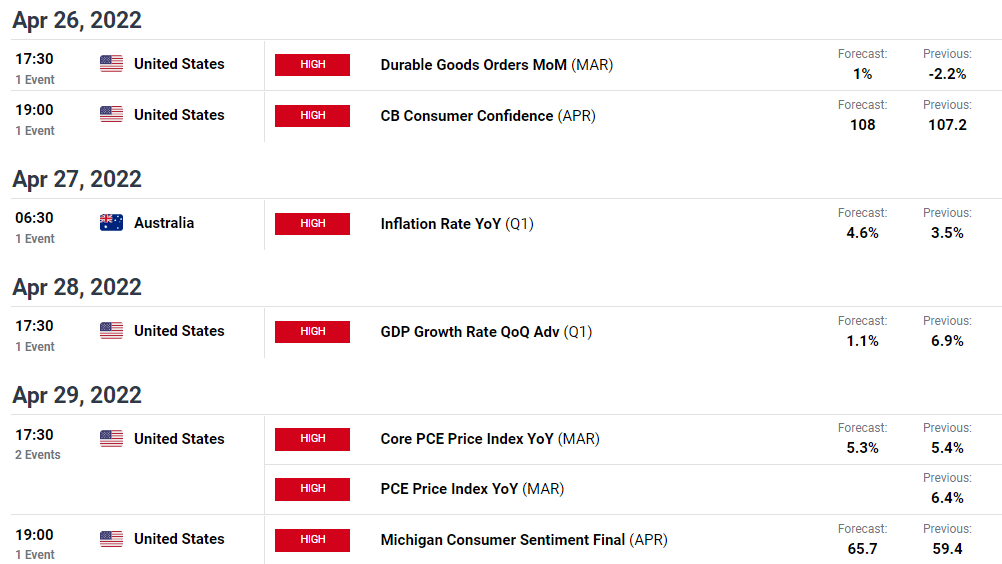Click the US flag in Durable Goods row
The image size is (1002, 564).
pyautogui.click(x=111, y=64)
